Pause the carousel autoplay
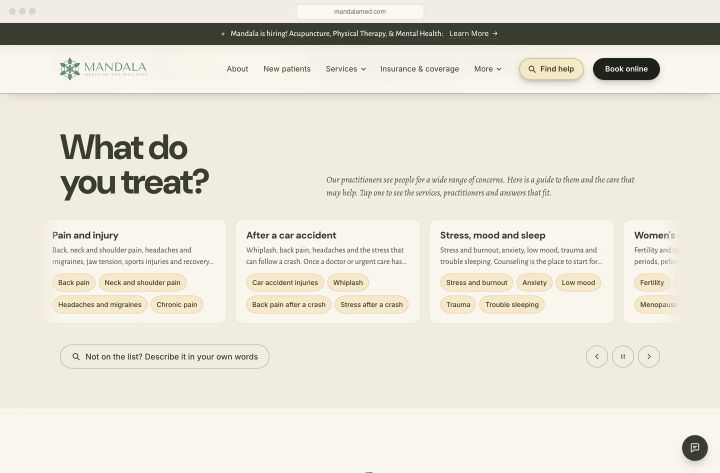 pos(623,356)
